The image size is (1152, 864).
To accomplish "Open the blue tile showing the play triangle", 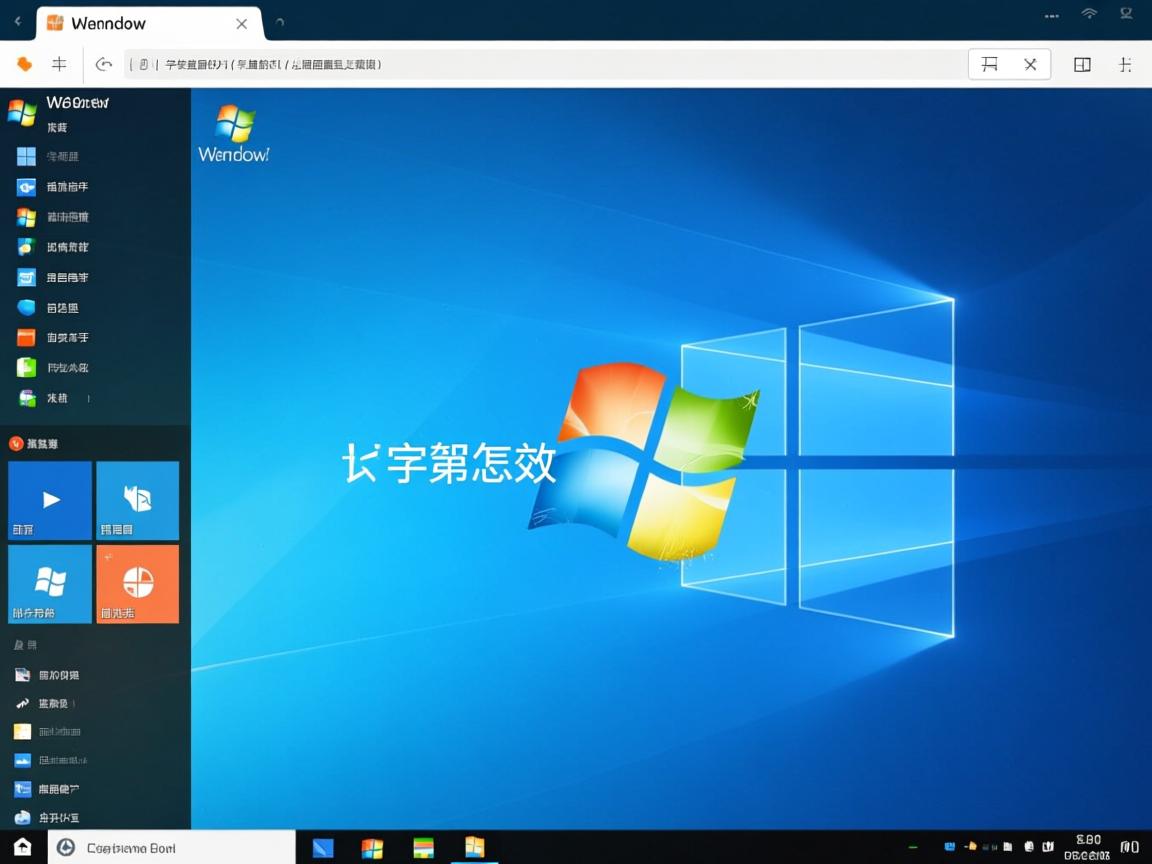I will coord(49,500).
